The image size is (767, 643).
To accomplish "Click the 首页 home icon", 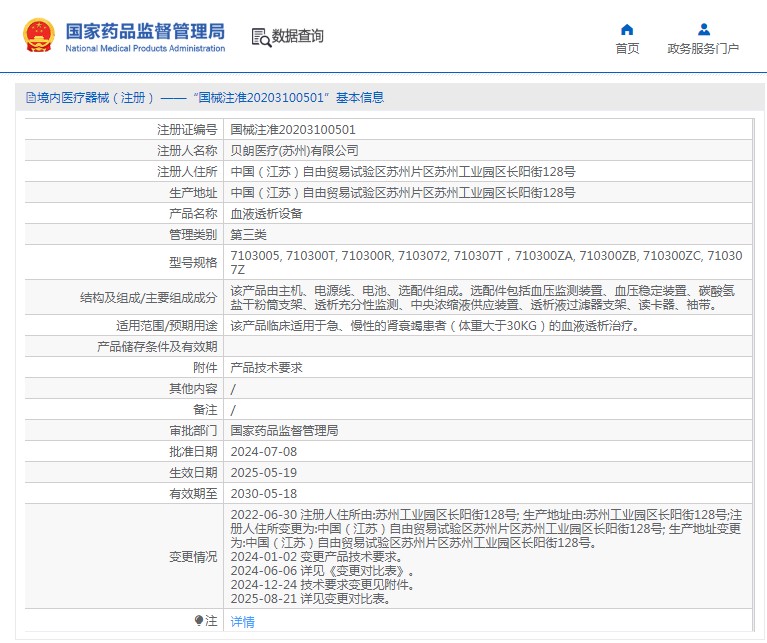I will pyautogui.click(x=627, y=29).
